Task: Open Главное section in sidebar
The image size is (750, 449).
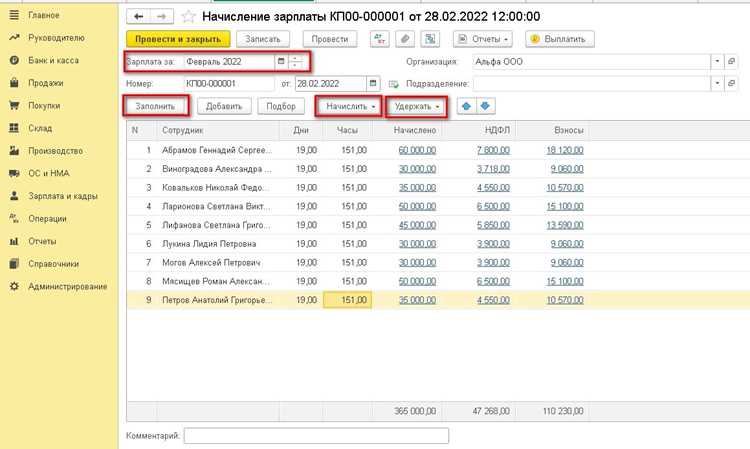Action: tap(44, 15)
